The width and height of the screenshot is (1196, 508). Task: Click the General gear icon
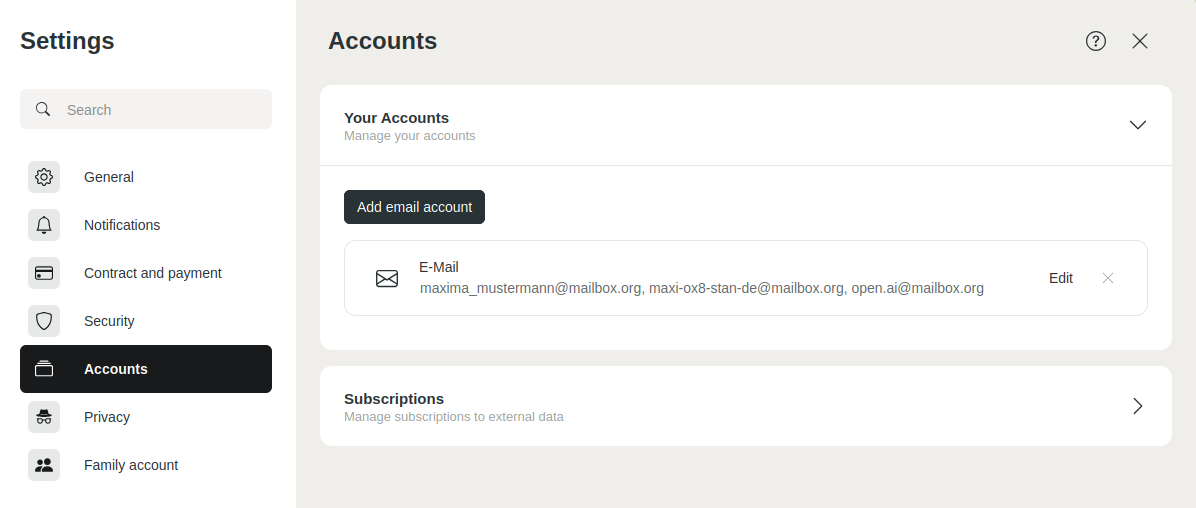[x=44, y=177]
